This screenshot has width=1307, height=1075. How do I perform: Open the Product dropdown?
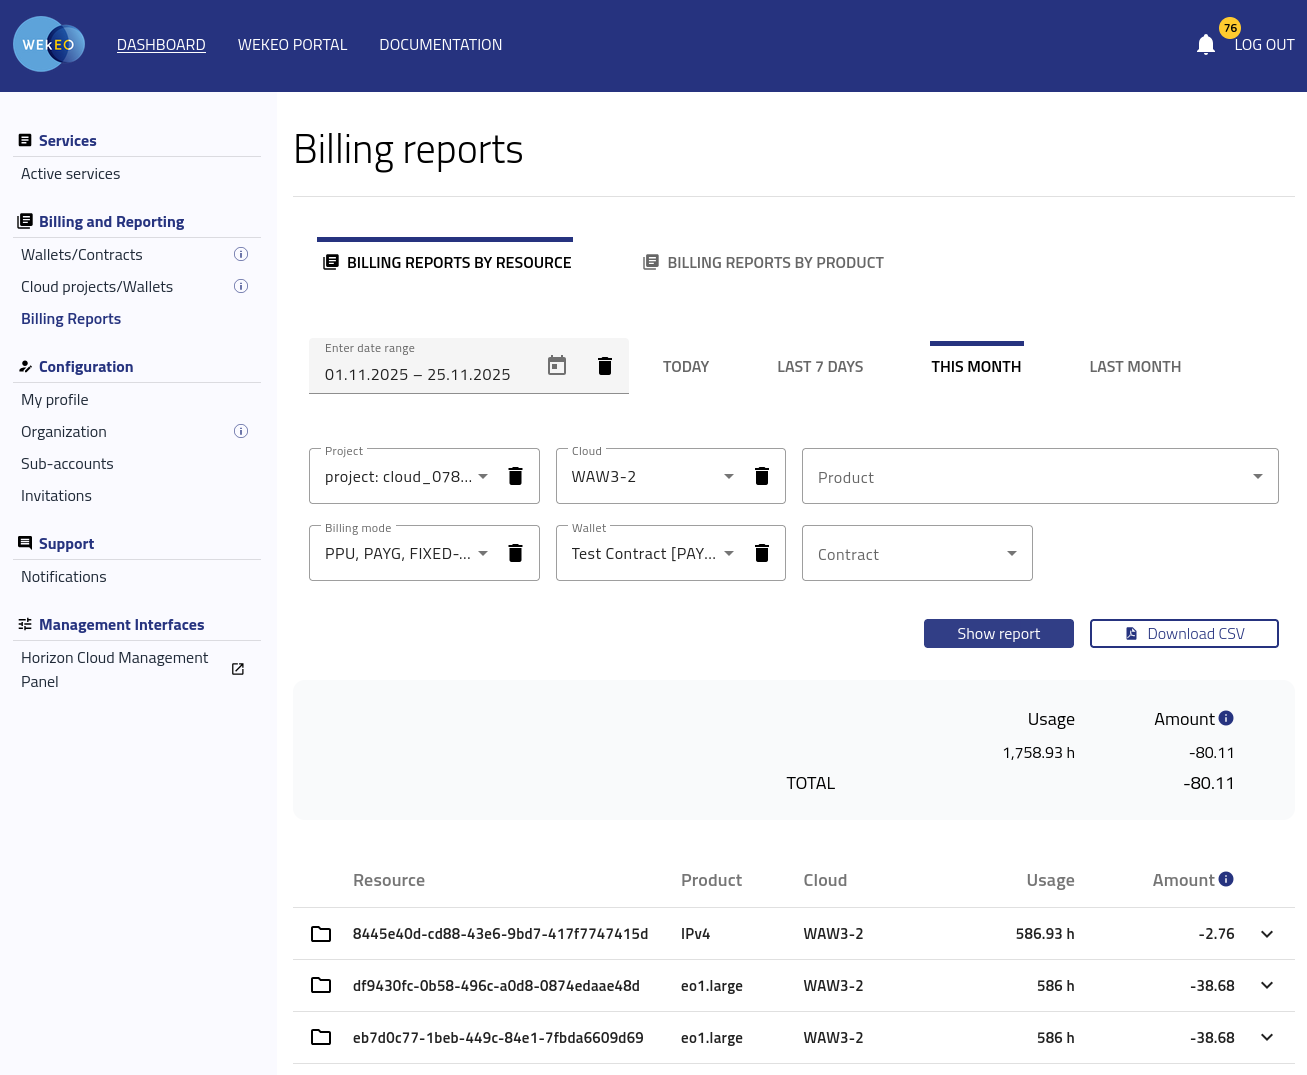[1040, 477]
